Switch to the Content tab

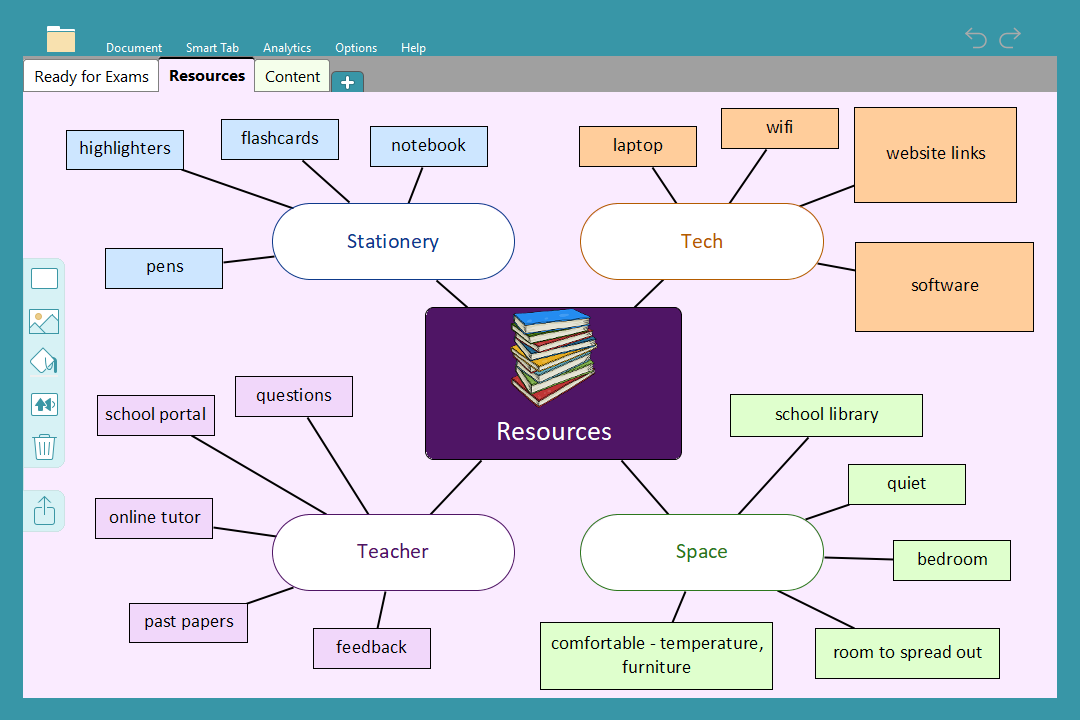click(x=292, y=77)
